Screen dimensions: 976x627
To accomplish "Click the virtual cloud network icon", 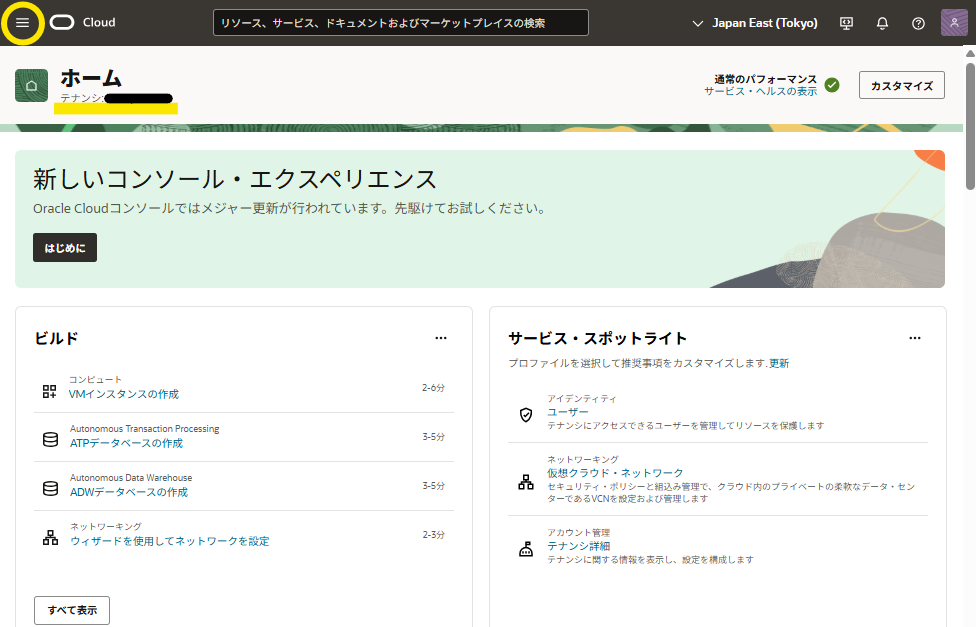I will click(x=526, y=482).
